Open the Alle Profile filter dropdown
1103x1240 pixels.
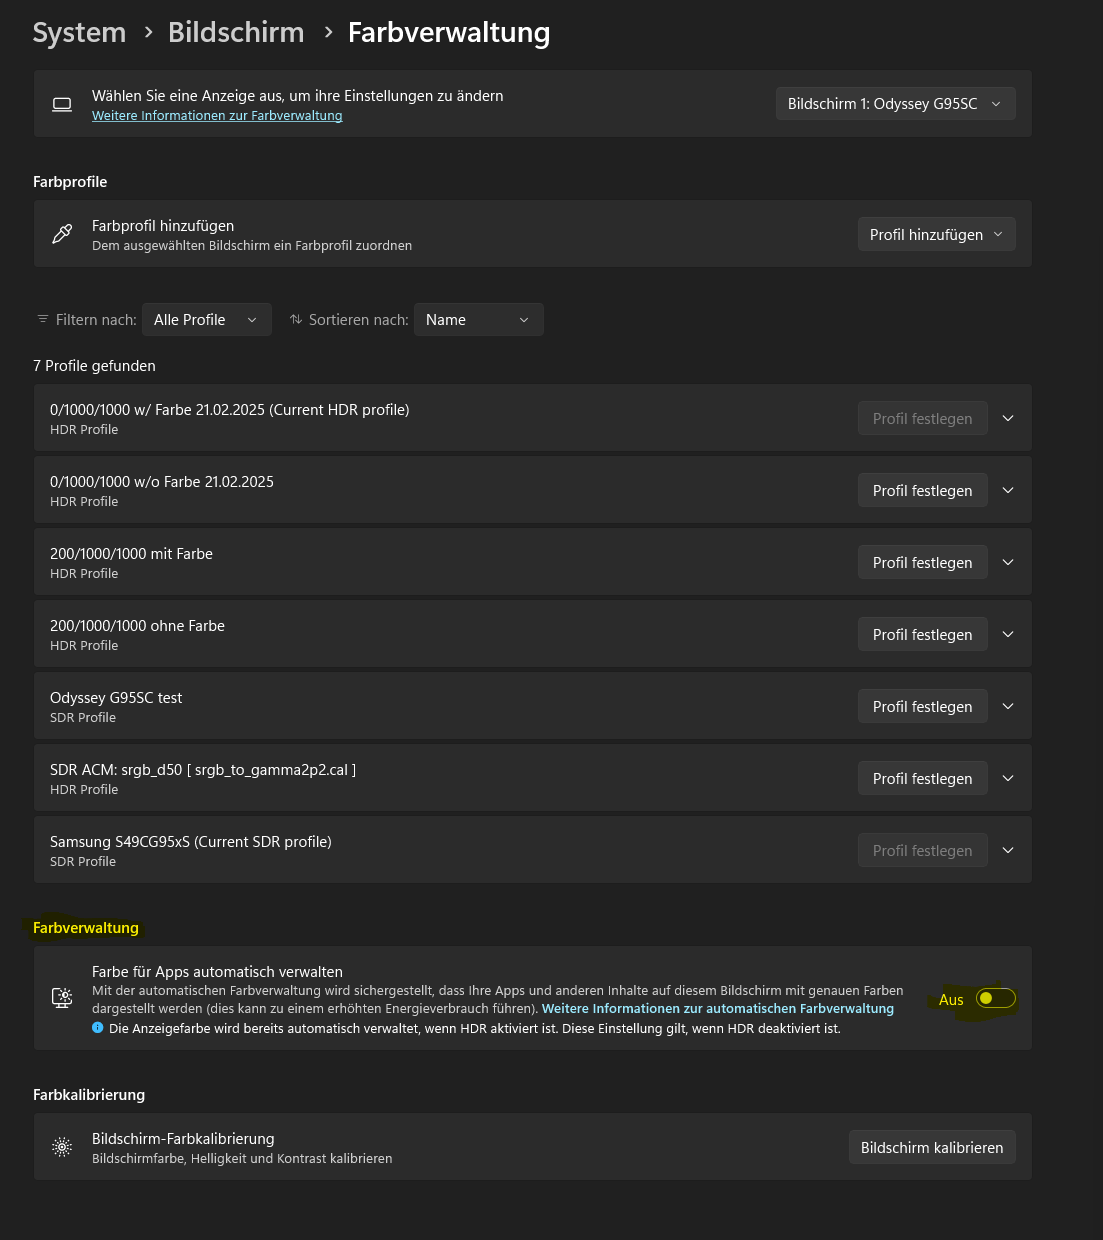206,320
